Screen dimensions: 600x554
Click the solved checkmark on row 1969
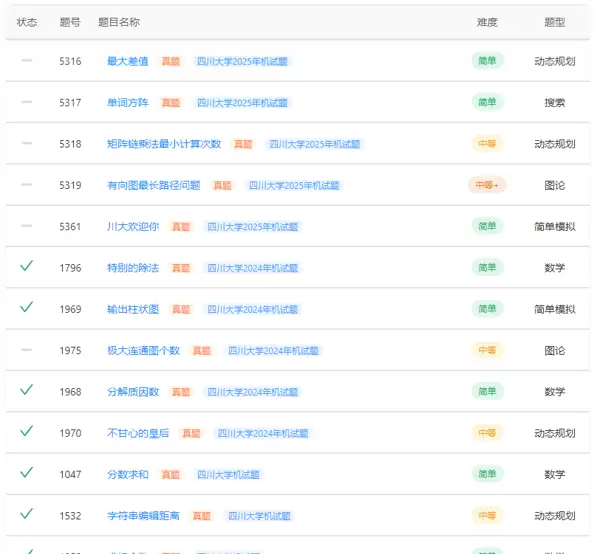[27, 307]
